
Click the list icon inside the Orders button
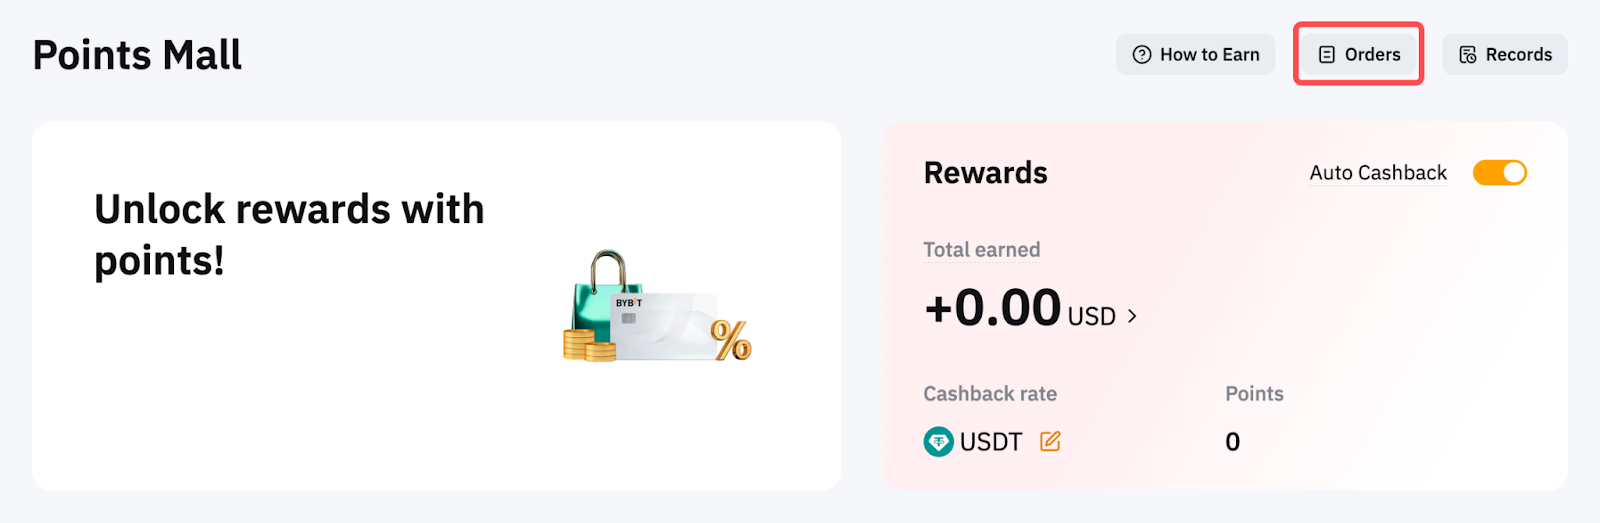(1327, 55)
